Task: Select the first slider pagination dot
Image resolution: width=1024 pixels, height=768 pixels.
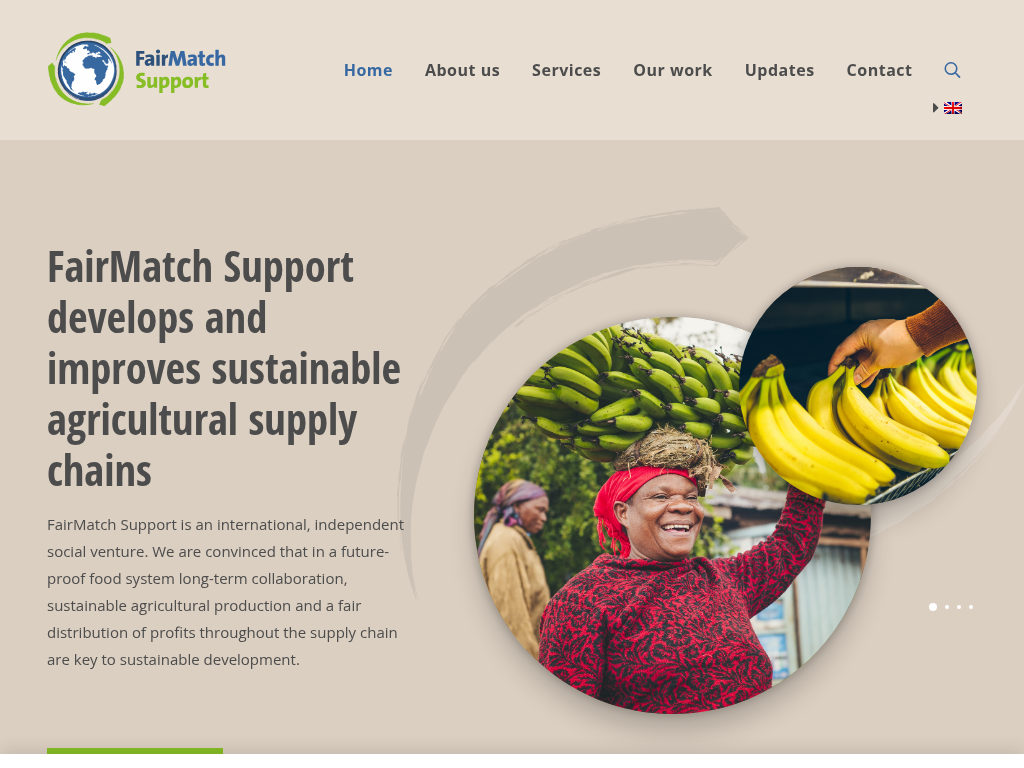Action: click(933, 607)
